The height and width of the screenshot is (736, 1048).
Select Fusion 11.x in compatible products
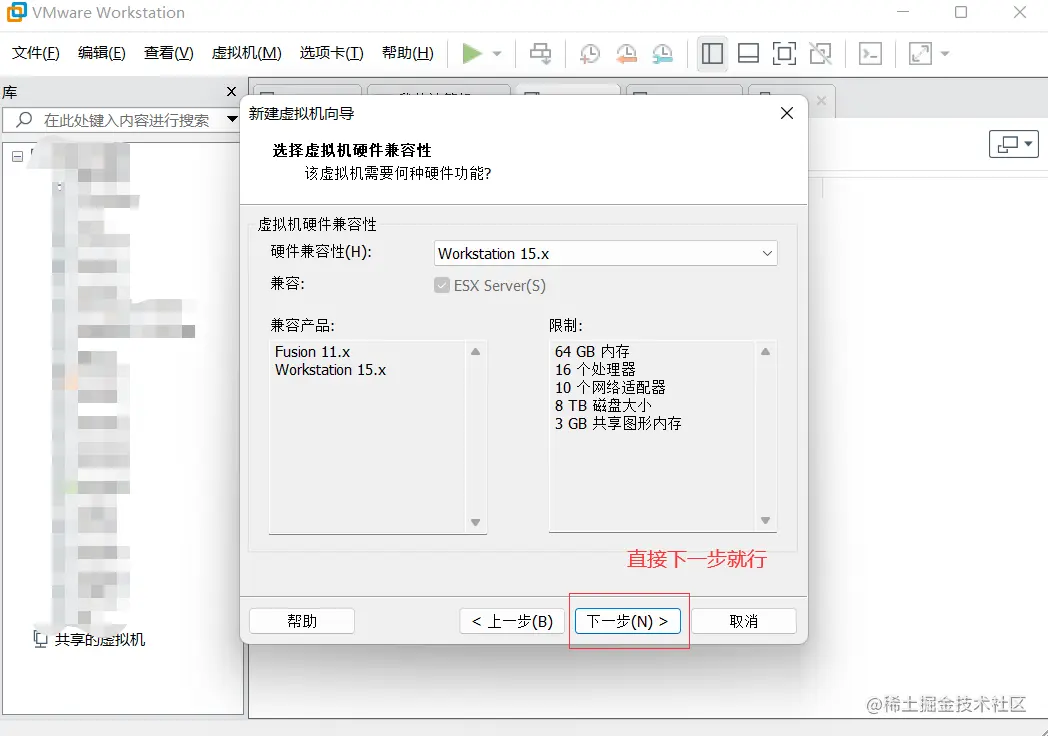[312, 352]
